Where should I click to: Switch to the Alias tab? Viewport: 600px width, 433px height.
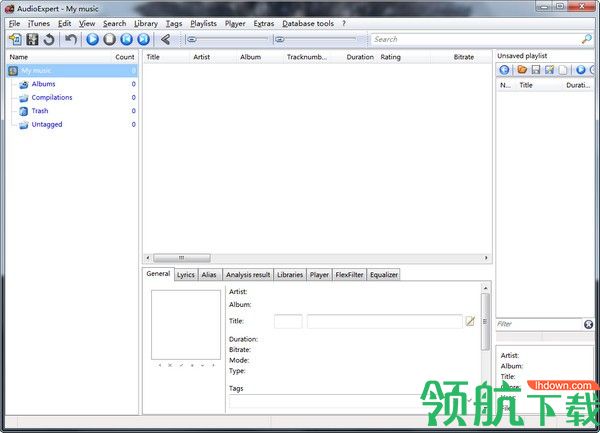coord(209,275)
